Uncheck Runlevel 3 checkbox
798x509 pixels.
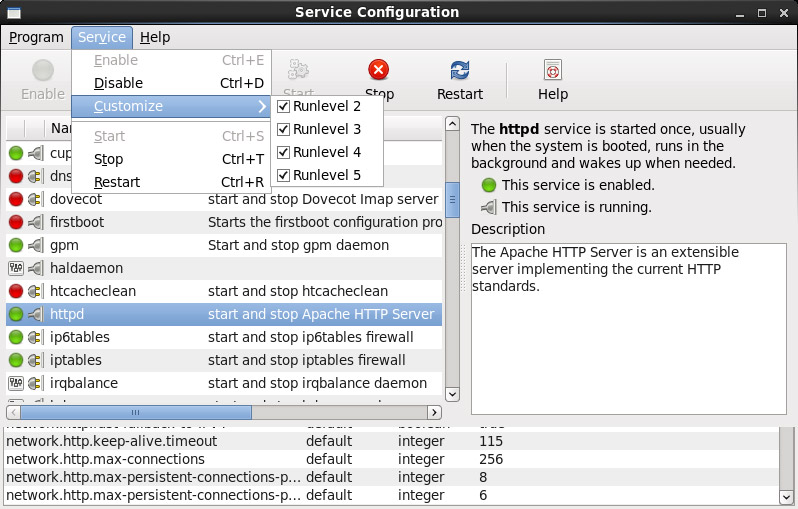point(283,129)
